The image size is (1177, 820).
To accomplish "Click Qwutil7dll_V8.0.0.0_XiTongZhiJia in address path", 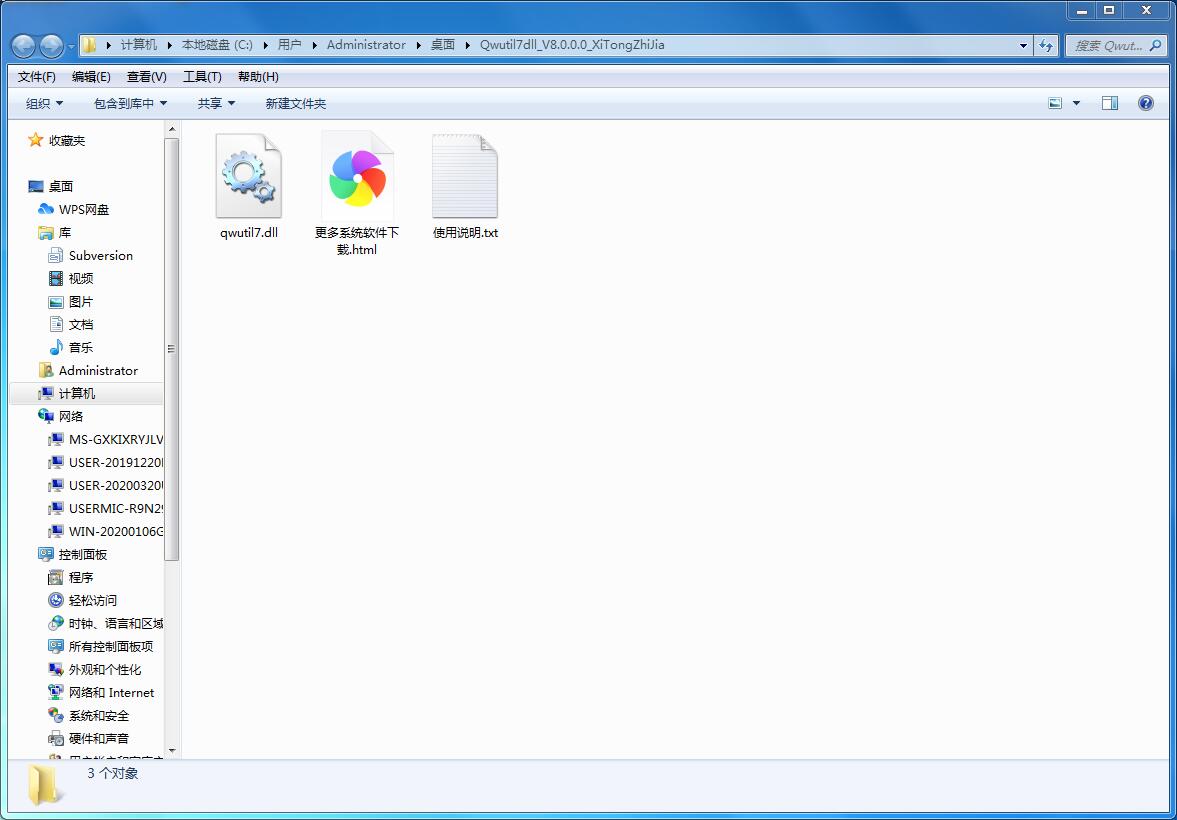I will (x=572, y=45).
